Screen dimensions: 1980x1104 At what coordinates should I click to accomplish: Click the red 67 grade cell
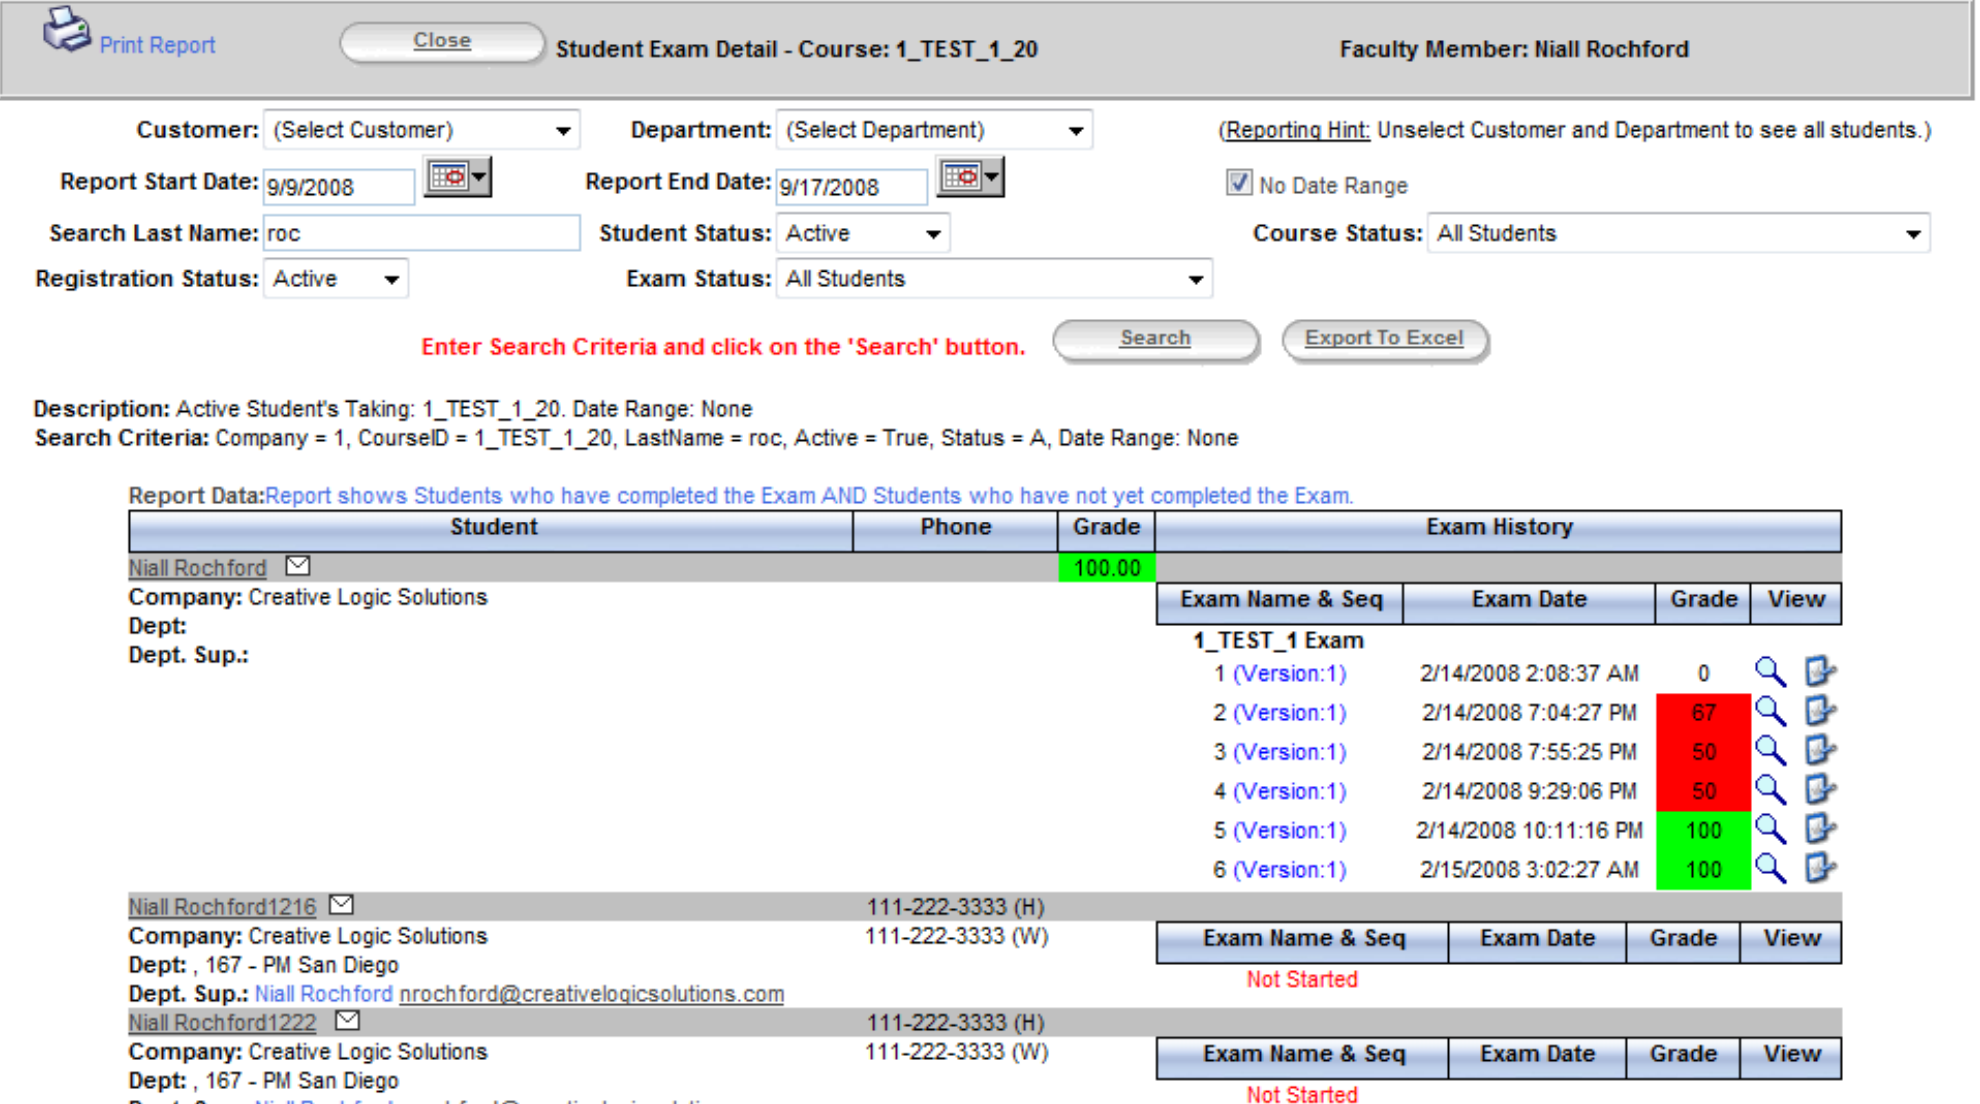(1703, 712)
